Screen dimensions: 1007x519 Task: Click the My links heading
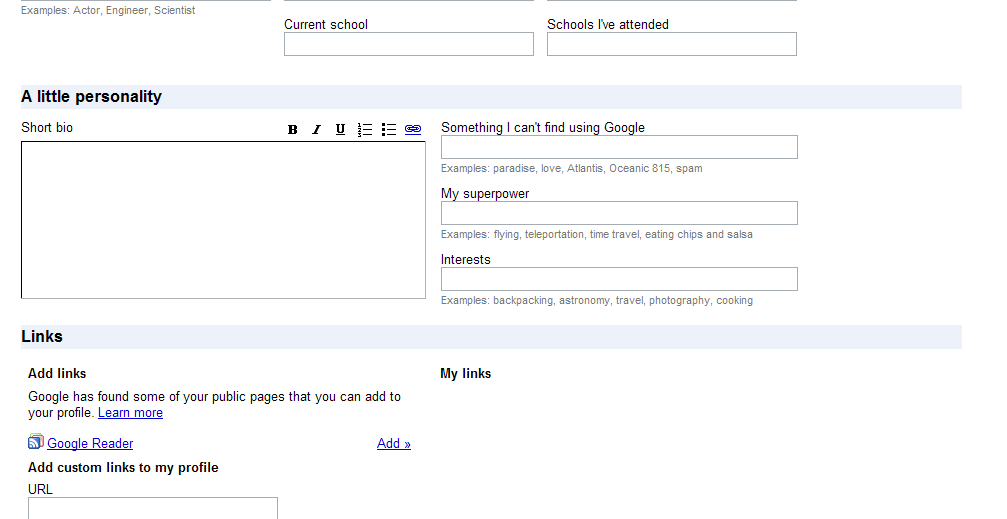click(466, 373)
